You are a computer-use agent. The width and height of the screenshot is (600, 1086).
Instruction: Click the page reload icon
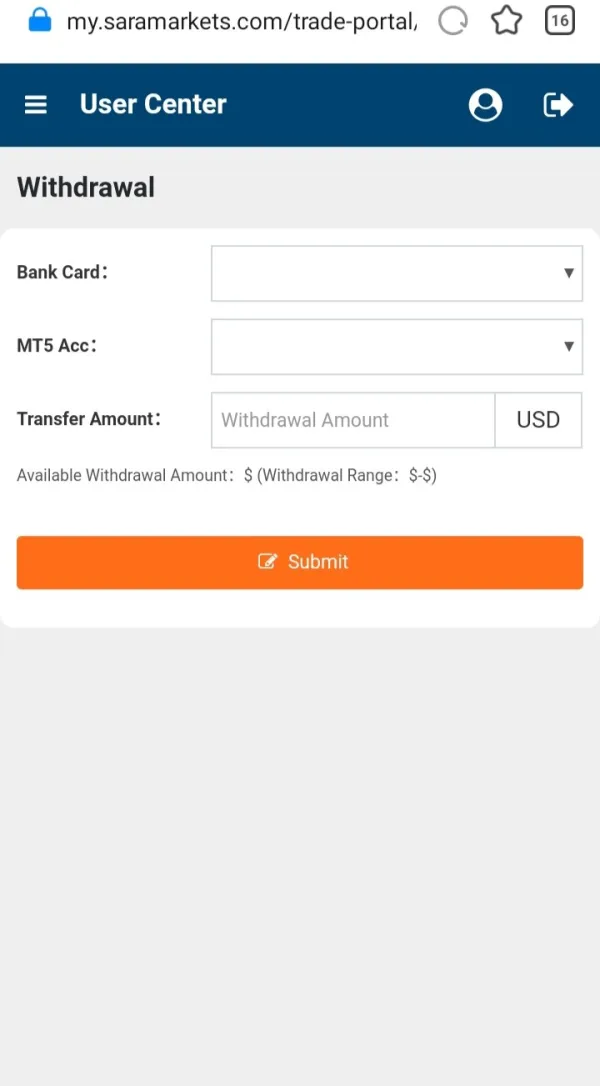453,21
